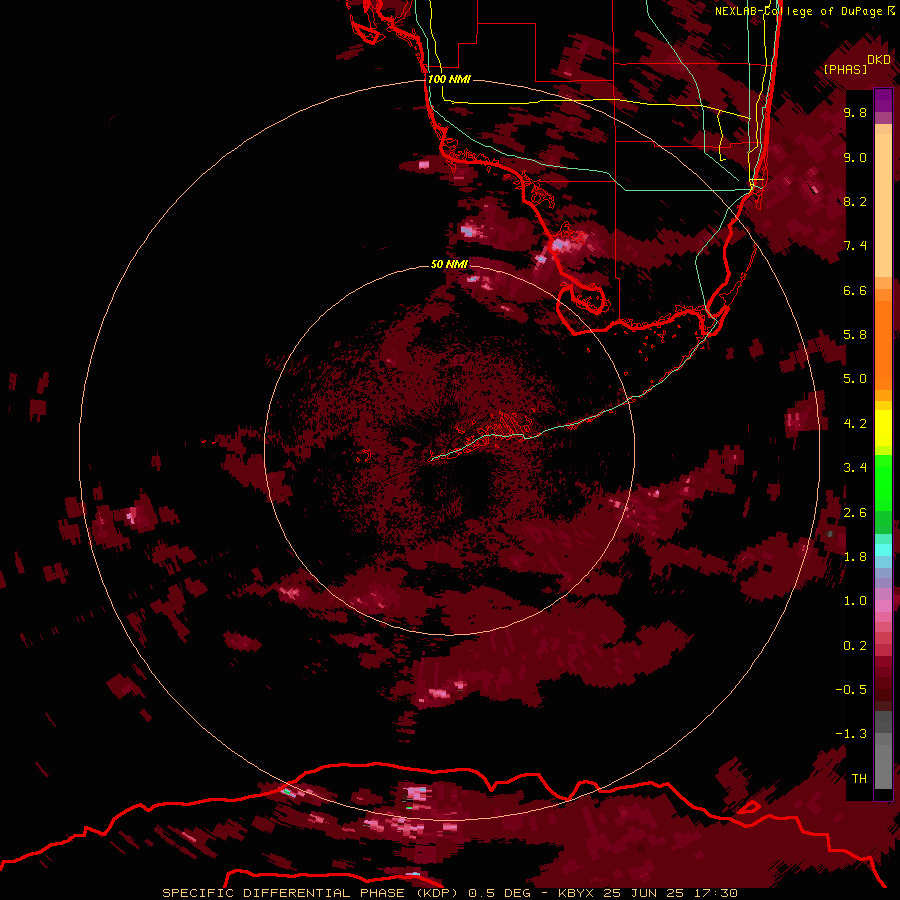Viewport: 900px width, 900px height.
Task: Click the "50 NMI" range ring label
Action: click(x=449, y=264)
